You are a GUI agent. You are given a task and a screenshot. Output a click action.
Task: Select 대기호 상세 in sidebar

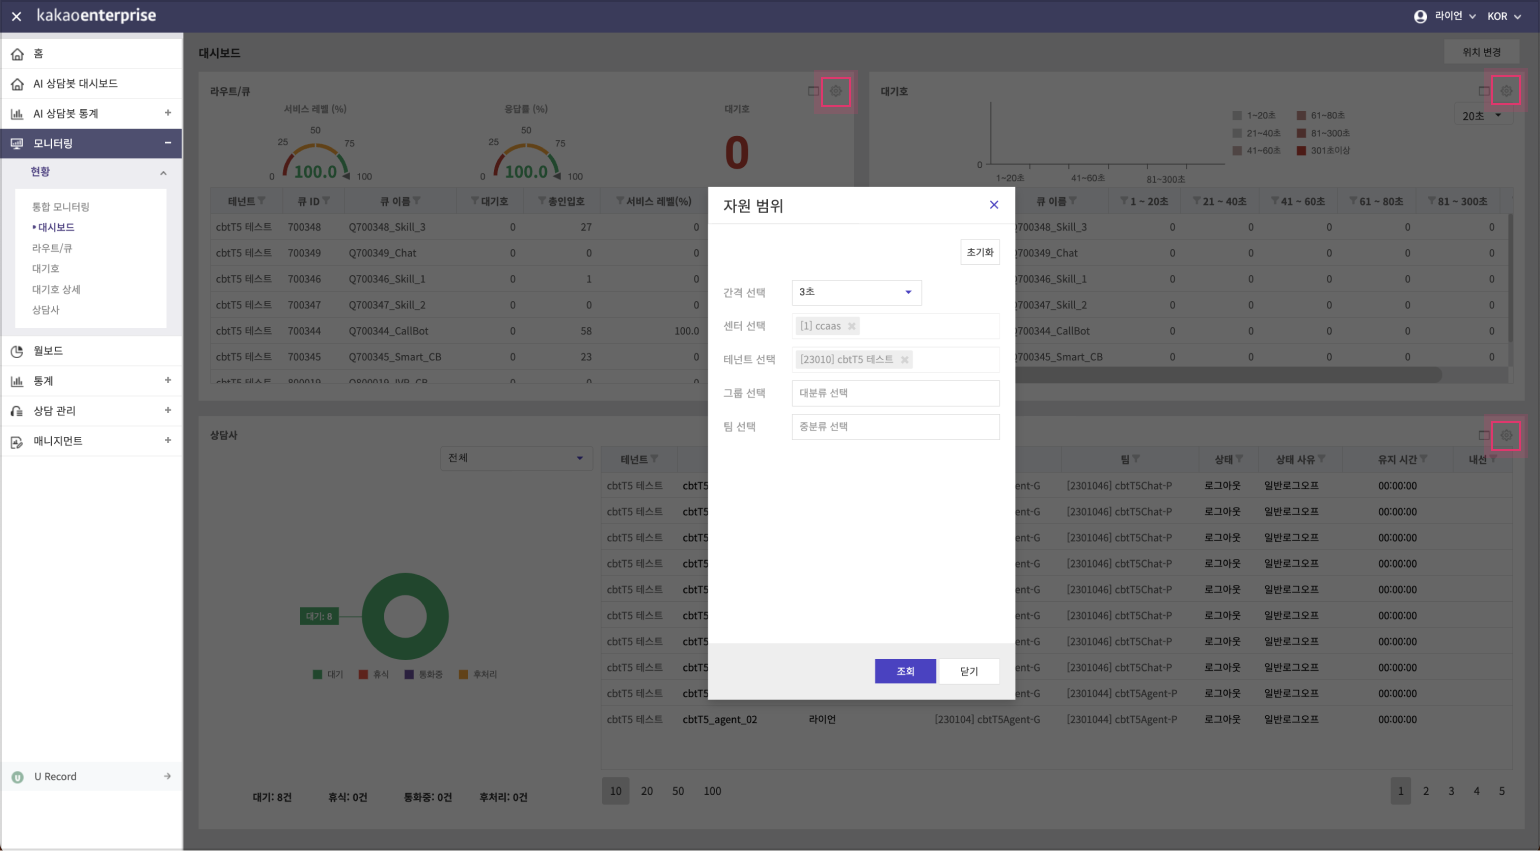pyautogui.click(x=56, y=289)
